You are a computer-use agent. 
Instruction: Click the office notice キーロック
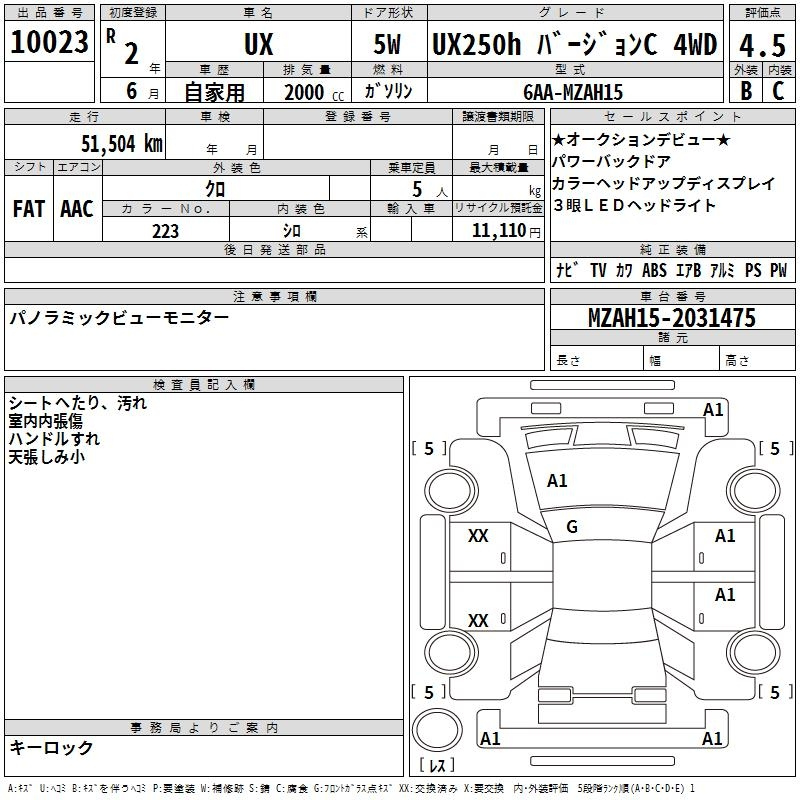(51, 747)
